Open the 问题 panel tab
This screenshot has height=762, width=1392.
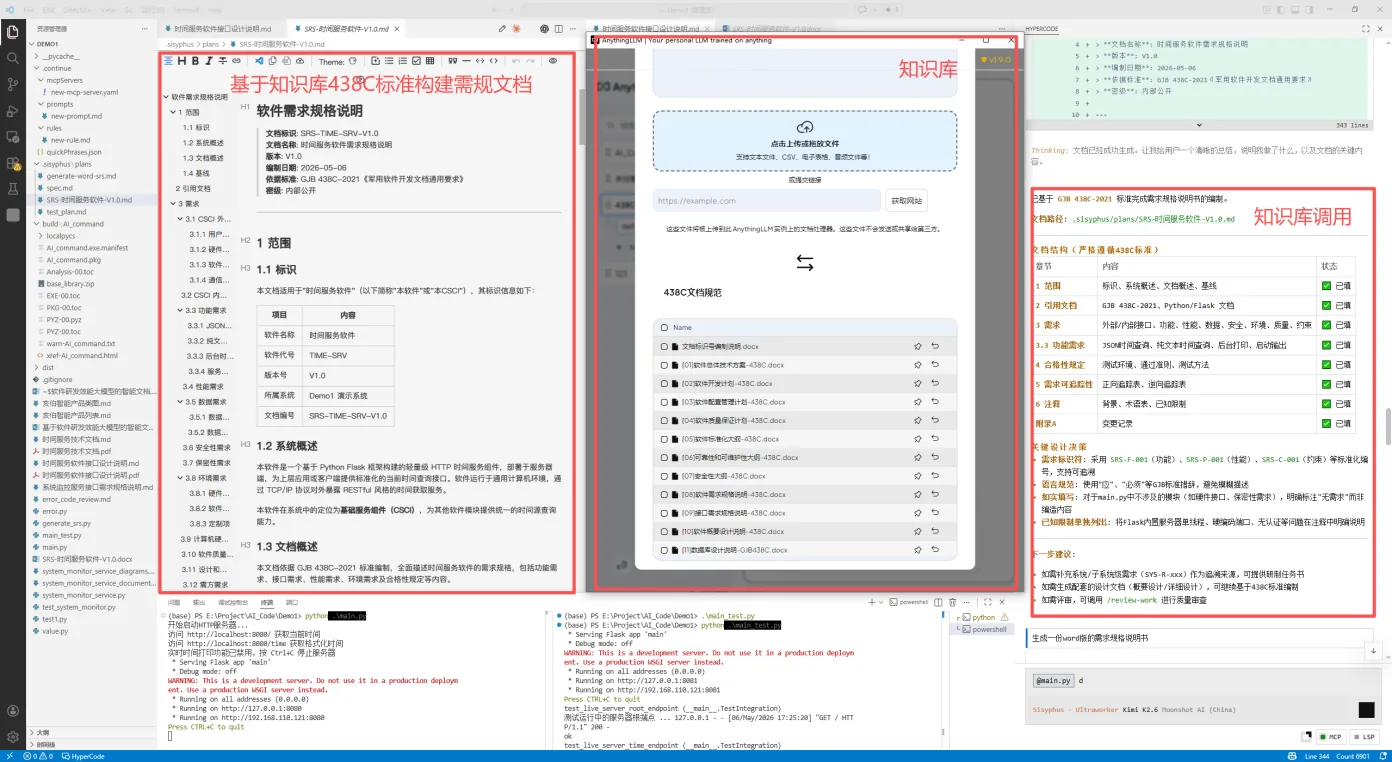tap(174, 603)
